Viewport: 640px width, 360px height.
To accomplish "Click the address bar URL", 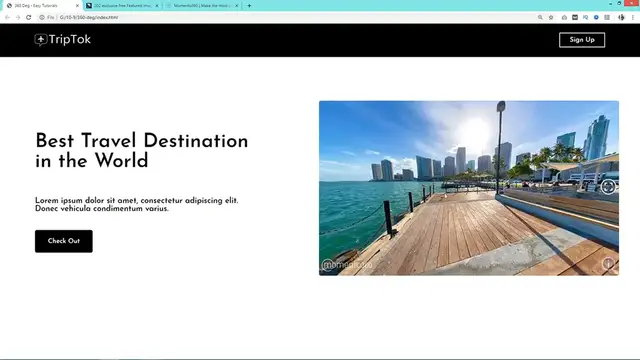I will coord(89,17).
